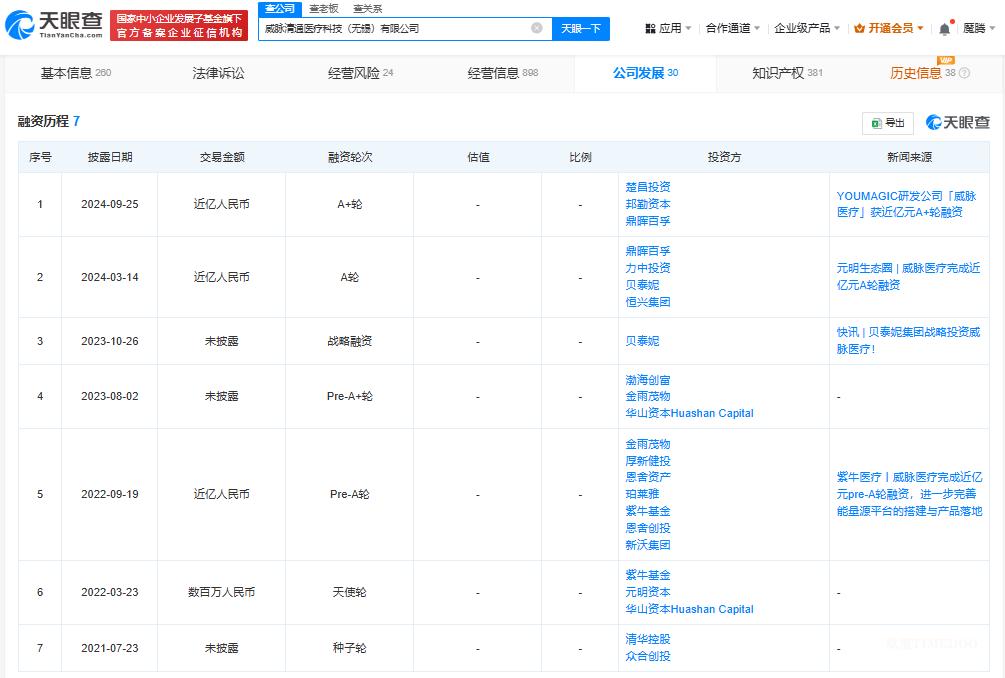Open investor 恒兴集团
This screenshot has height=678, width=1005.
[648, 302]
